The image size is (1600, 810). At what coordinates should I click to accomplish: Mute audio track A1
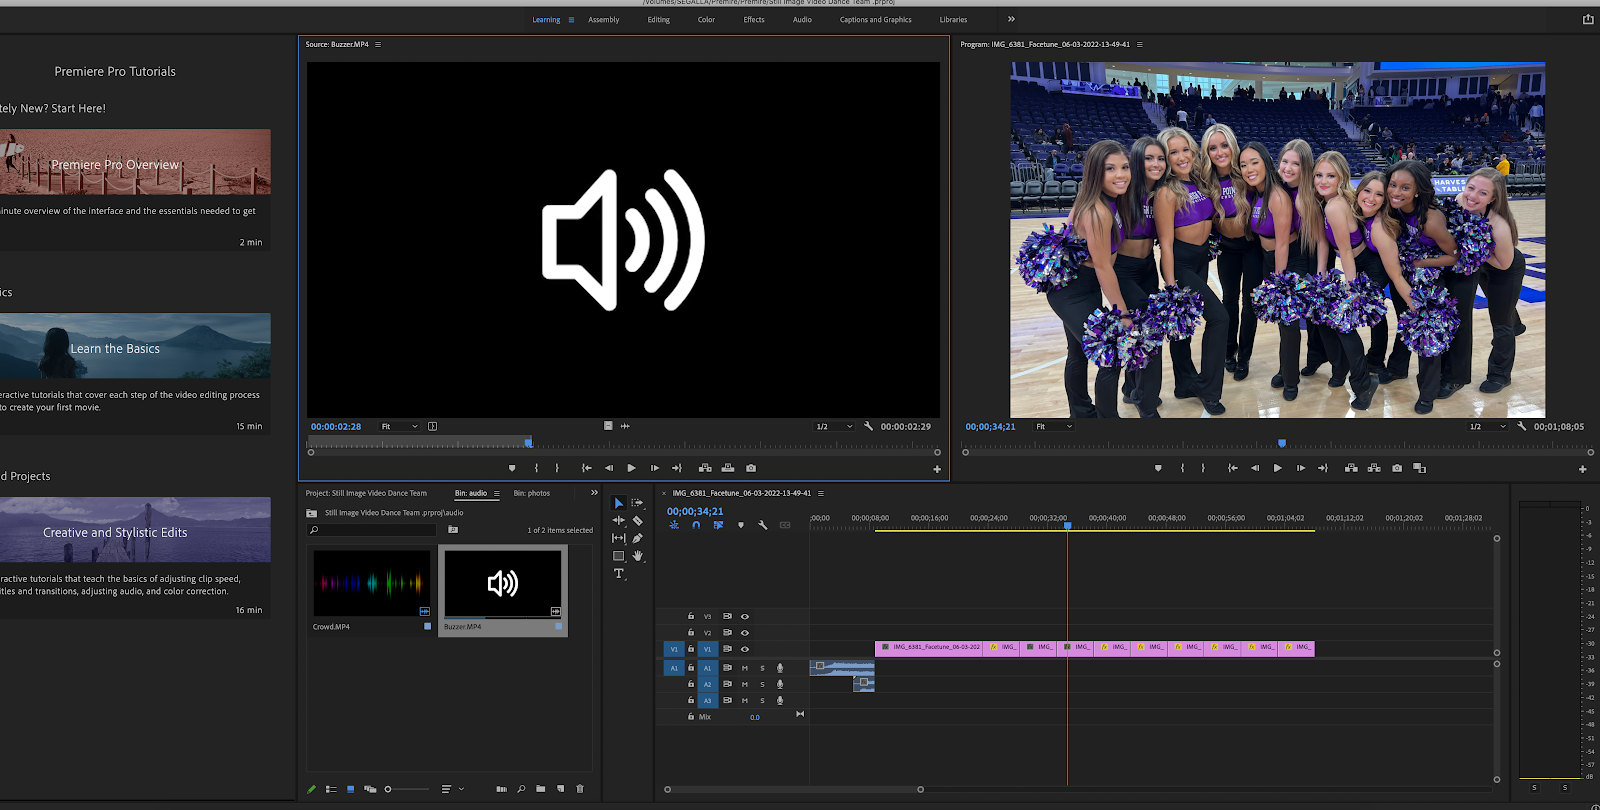744,668
